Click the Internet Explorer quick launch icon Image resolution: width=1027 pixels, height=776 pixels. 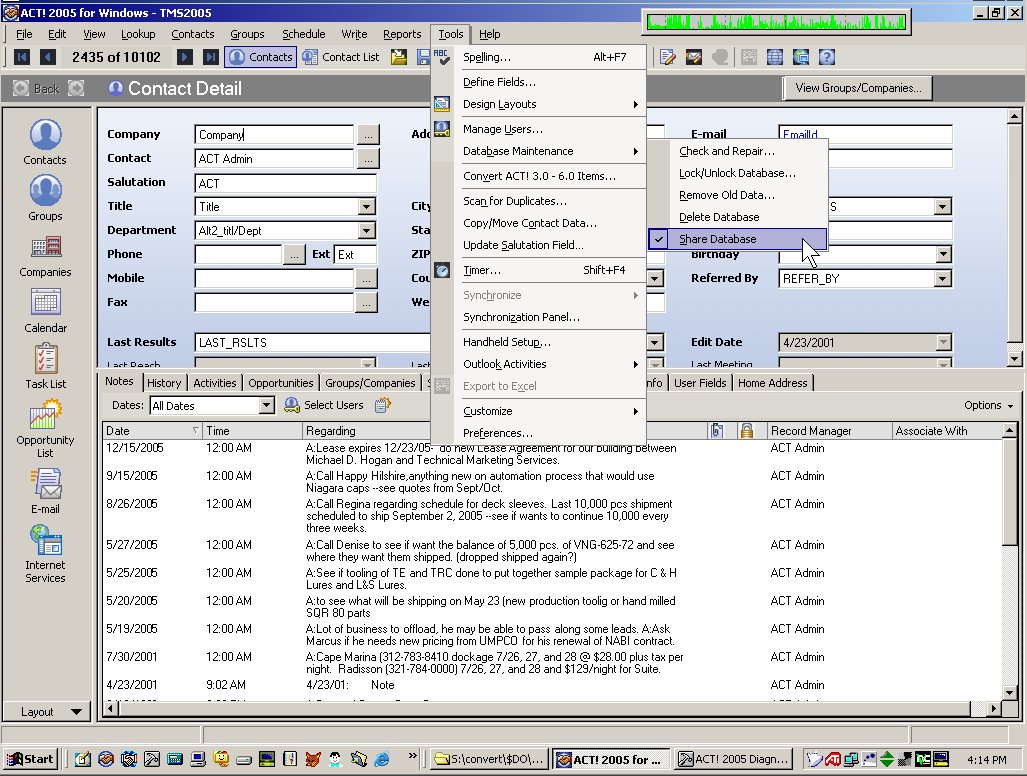pos(381,759)
